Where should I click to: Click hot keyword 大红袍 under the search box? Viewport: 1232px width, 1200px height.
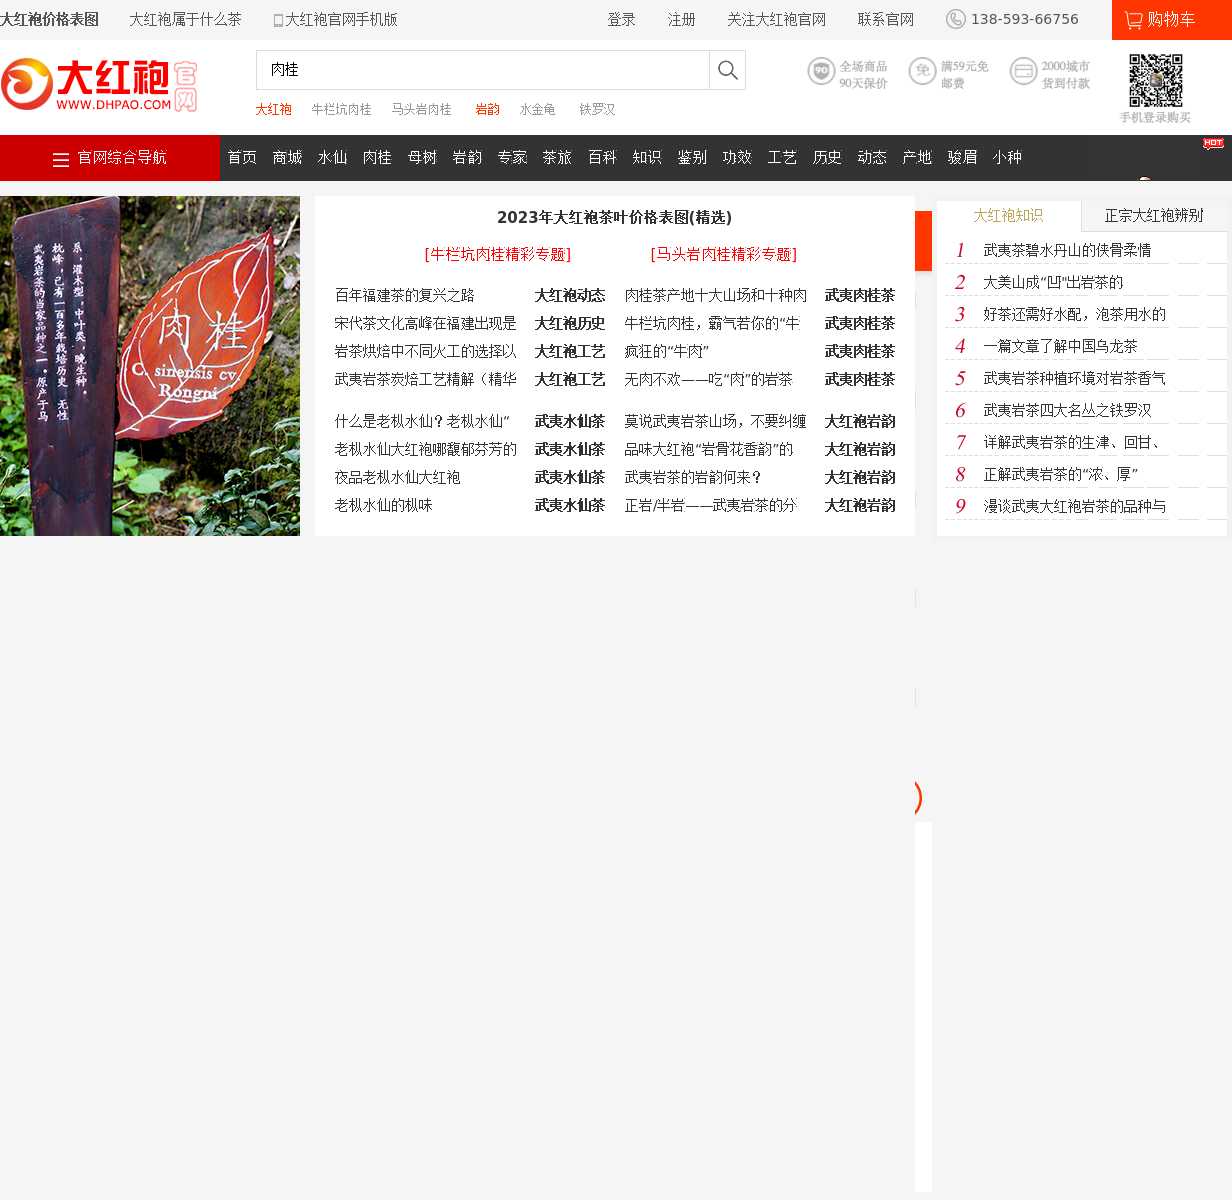pyautogui.click(x=273, y=110)
